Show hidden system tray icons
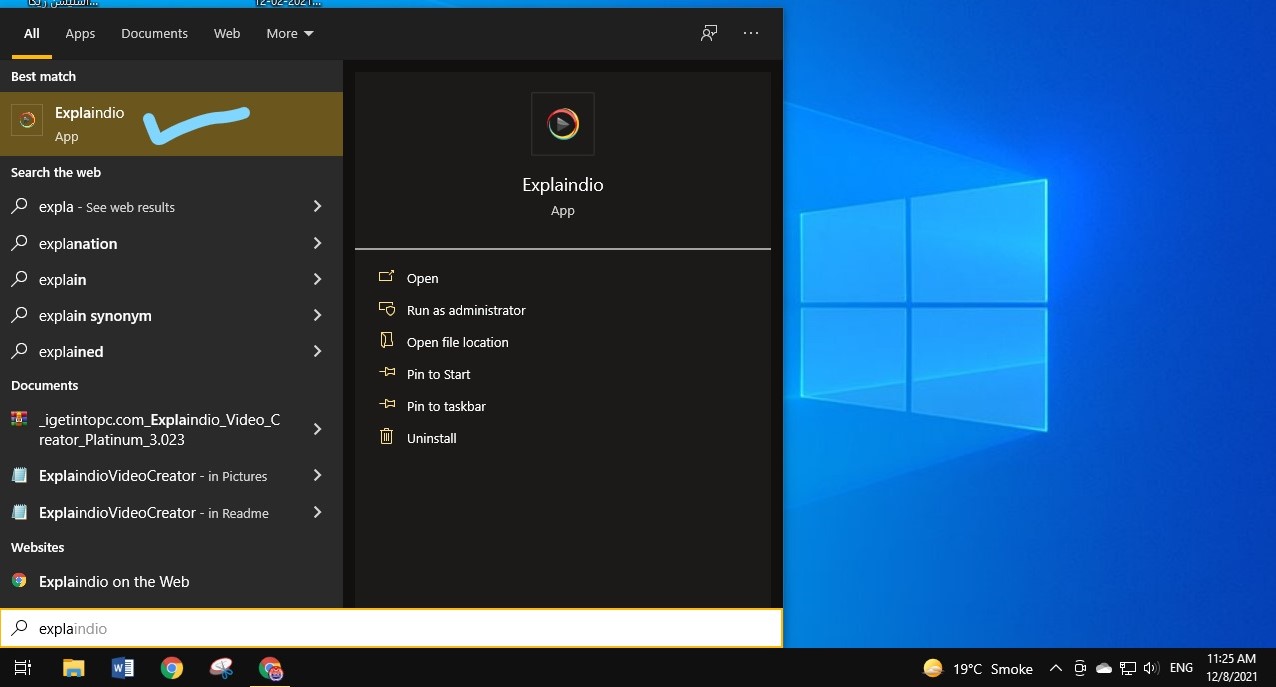1276x687 pixels. pos(1055,668)
